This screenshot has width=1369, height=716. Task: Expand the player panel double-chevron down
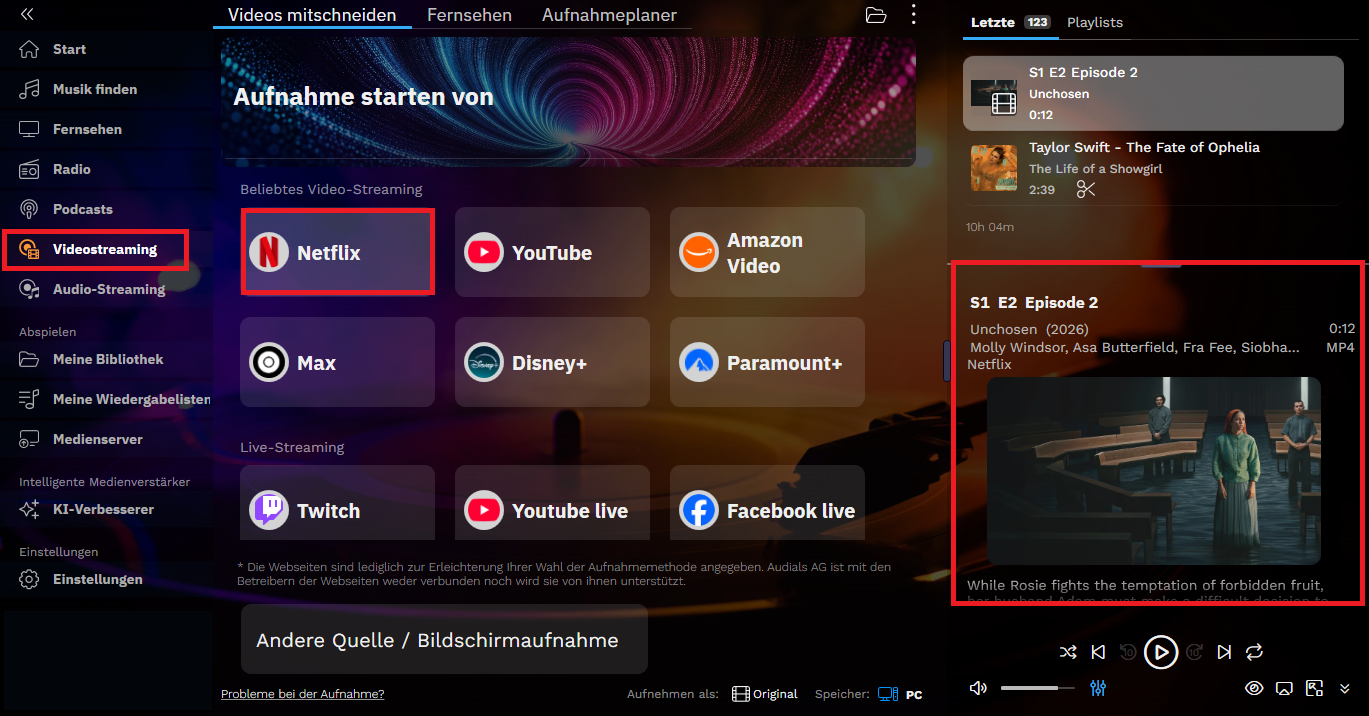point(1345,688)
